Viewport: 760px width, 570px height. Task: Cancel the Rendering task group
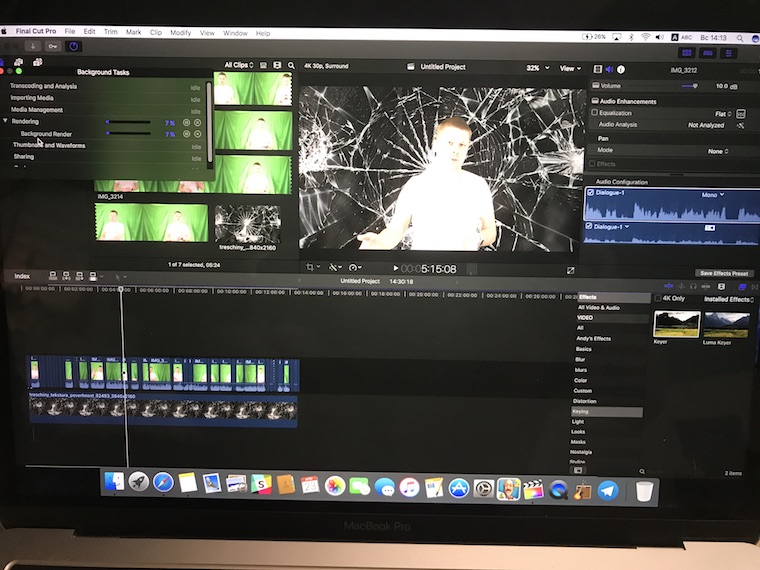click(x=197, y=123)
